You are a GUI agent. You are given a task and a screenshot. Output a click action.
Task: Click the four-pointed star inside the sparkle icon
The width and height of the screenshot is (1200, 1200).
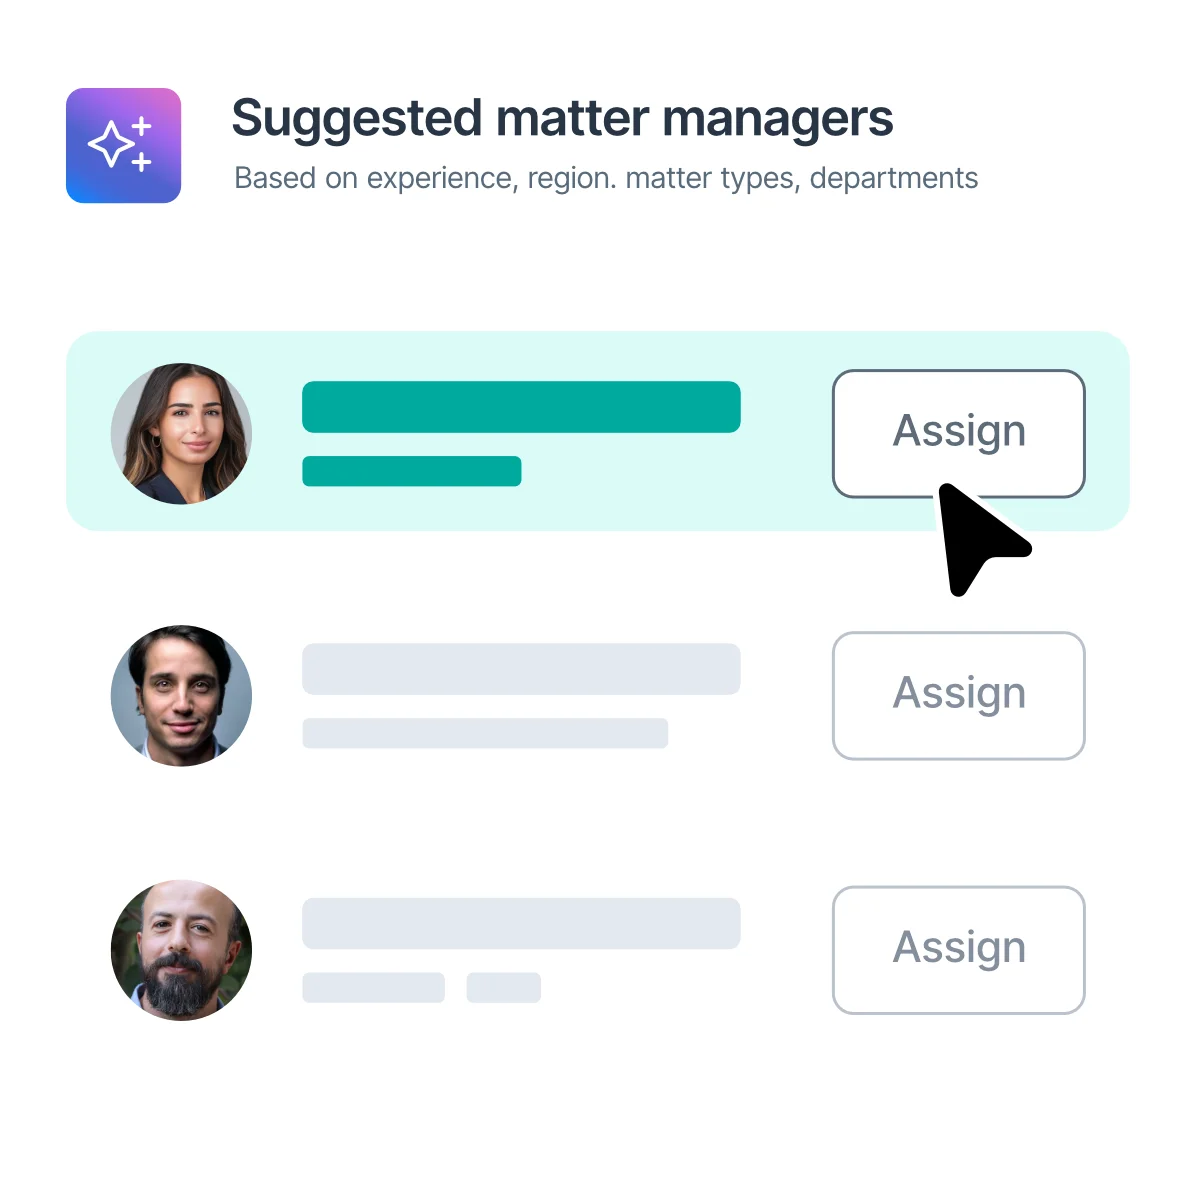pos(110,146)
